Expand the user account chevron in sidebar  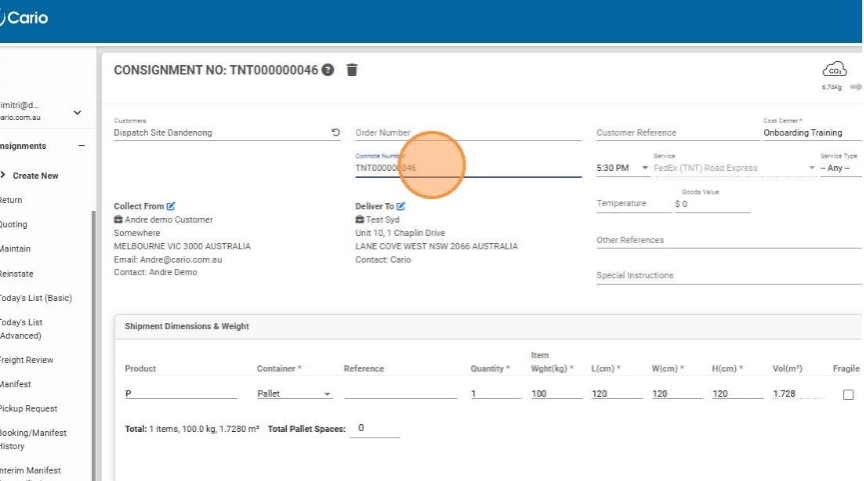[78, 112]
